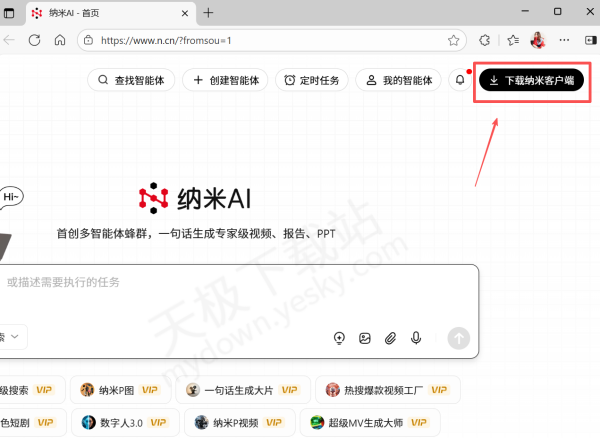Choose the 数字人3.0 VIP agent chip
Screen dimensions: 600x438
125,423
